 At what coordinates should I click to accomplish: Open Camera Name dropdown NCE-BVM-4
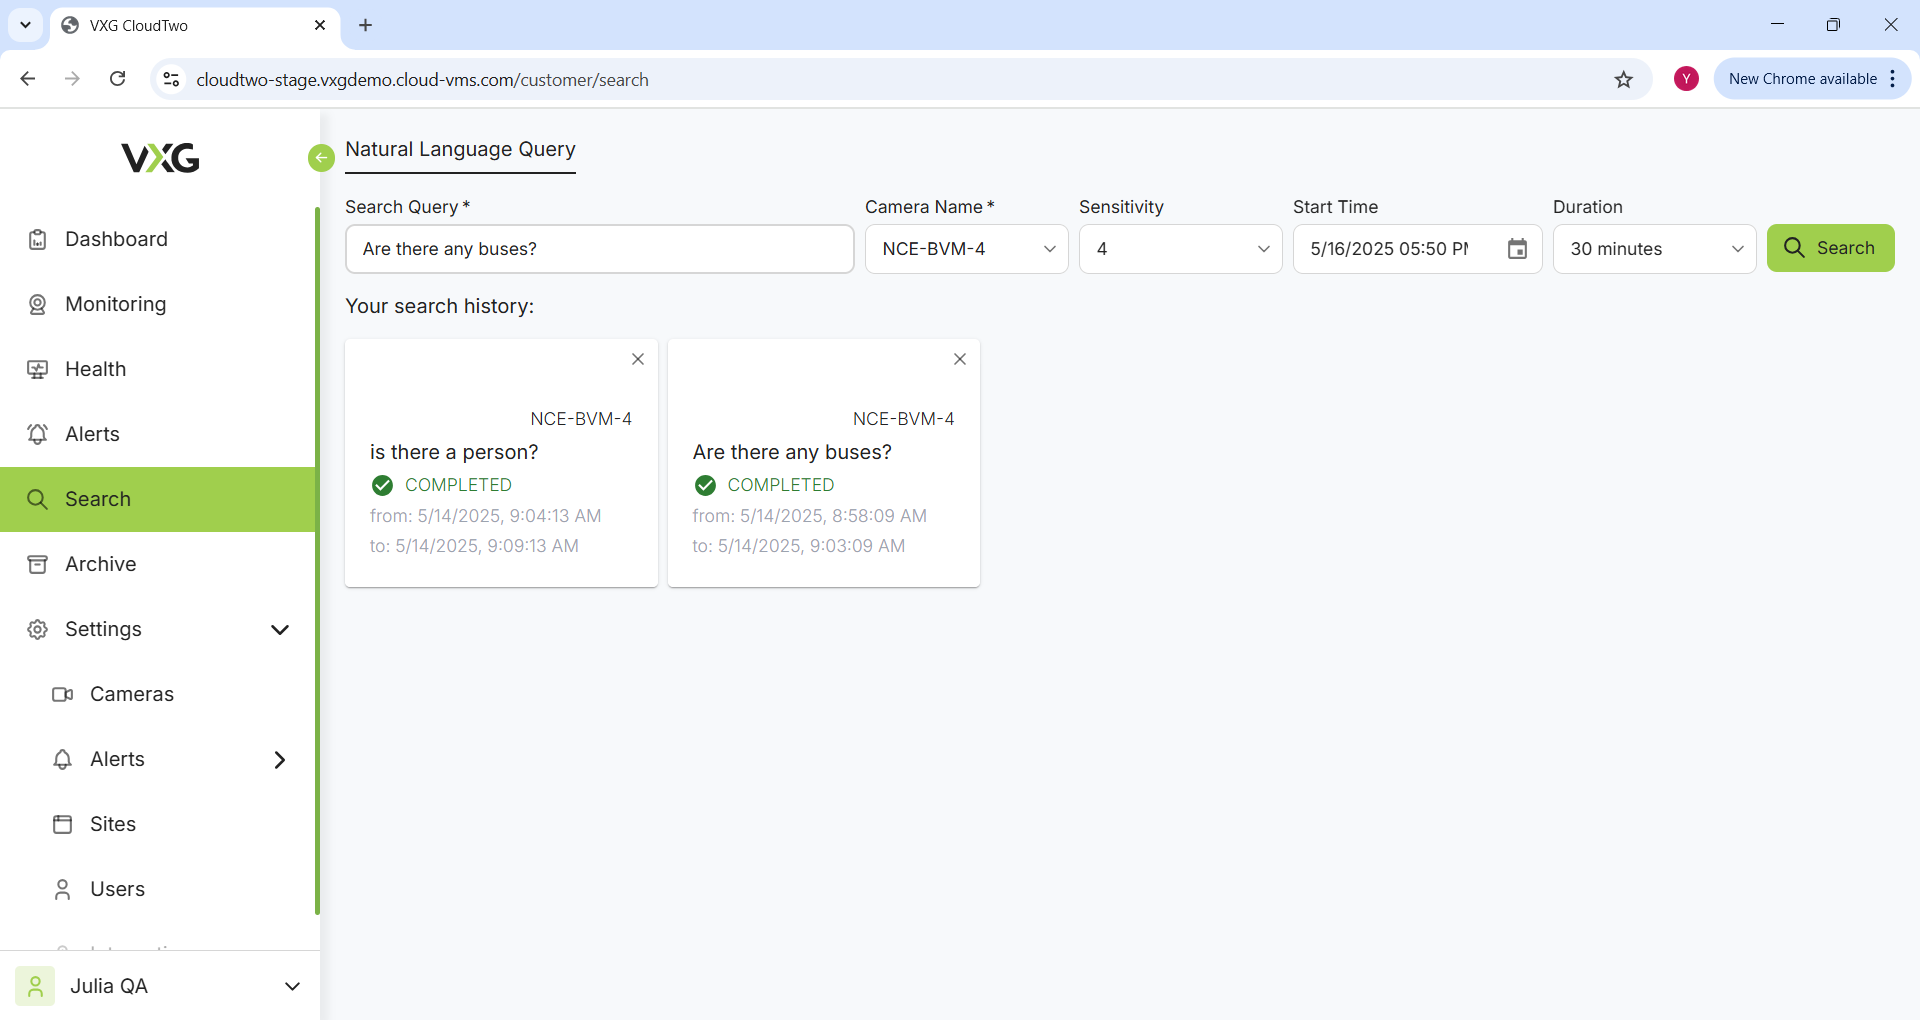(x=966, y=249)
